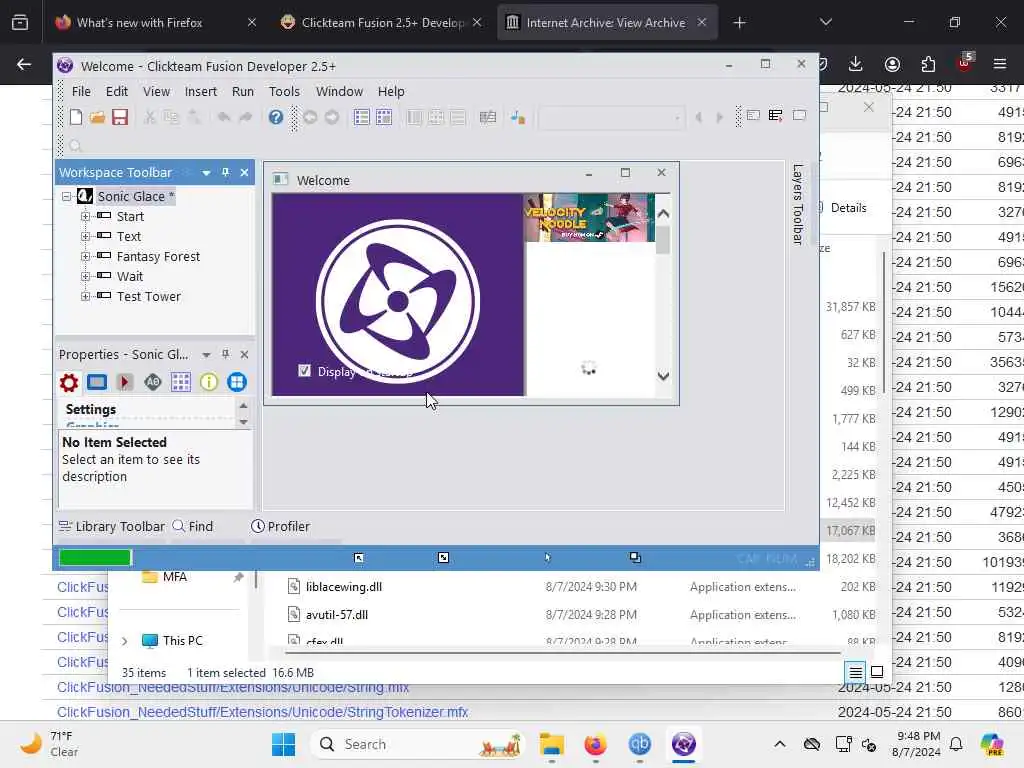Open the Help menu
The height and width of the screenshot is (768, 1024).
tap(391, 91)
